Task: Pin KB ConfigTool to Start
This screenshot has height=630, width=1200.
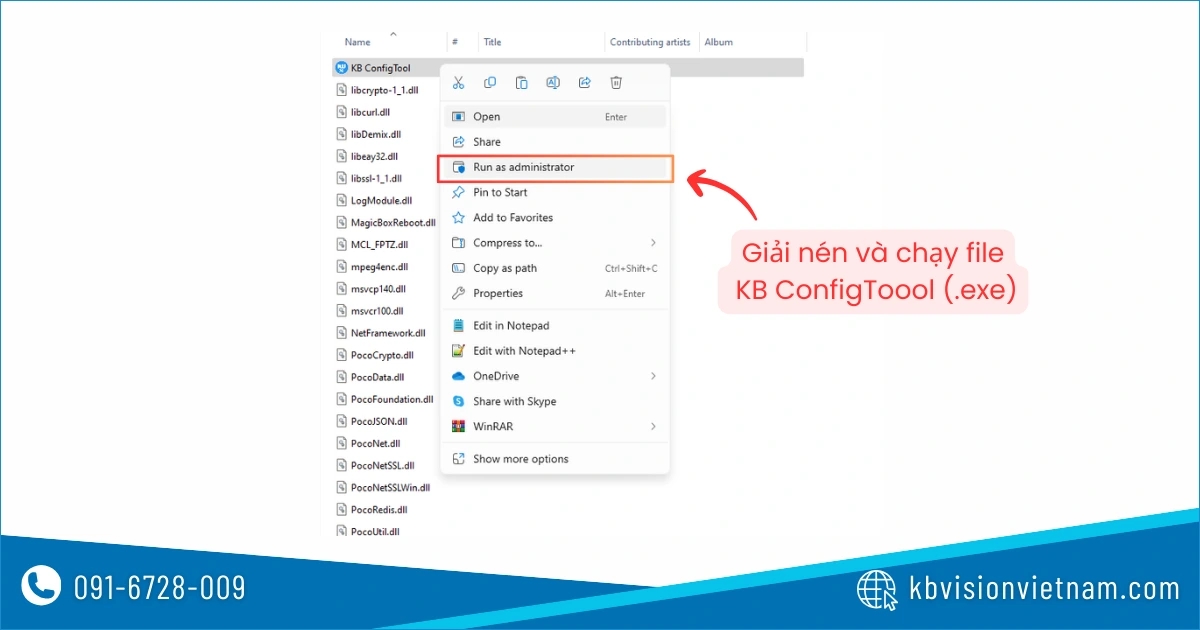Action: [500, 193]
